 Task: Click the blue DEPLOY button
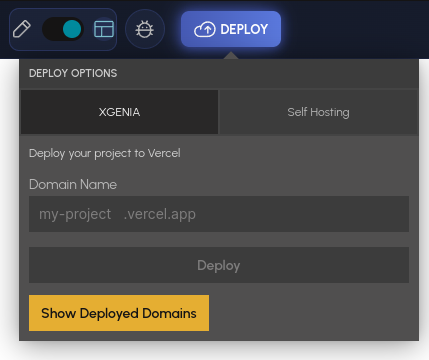(x=231, y=29)
